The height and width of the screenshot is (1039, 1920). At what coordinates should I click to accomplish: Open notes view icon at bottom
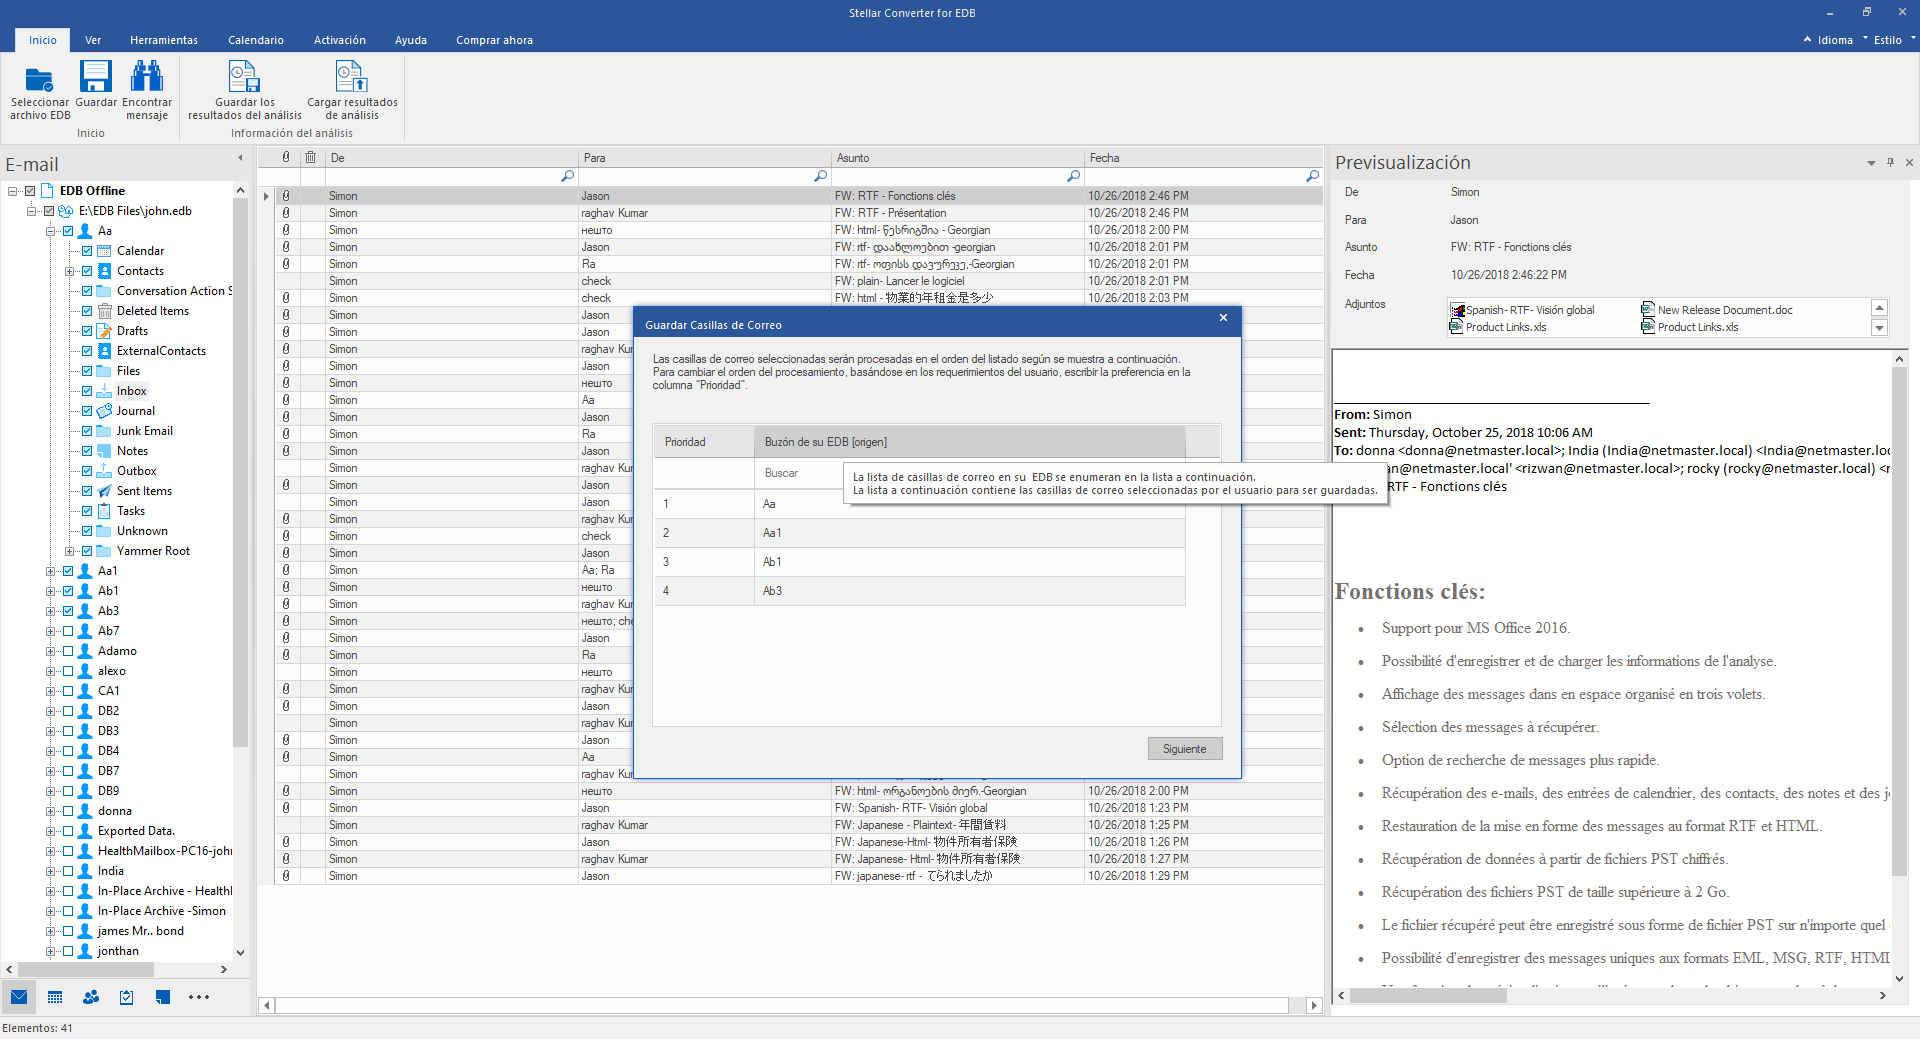[x=163, y=997]
